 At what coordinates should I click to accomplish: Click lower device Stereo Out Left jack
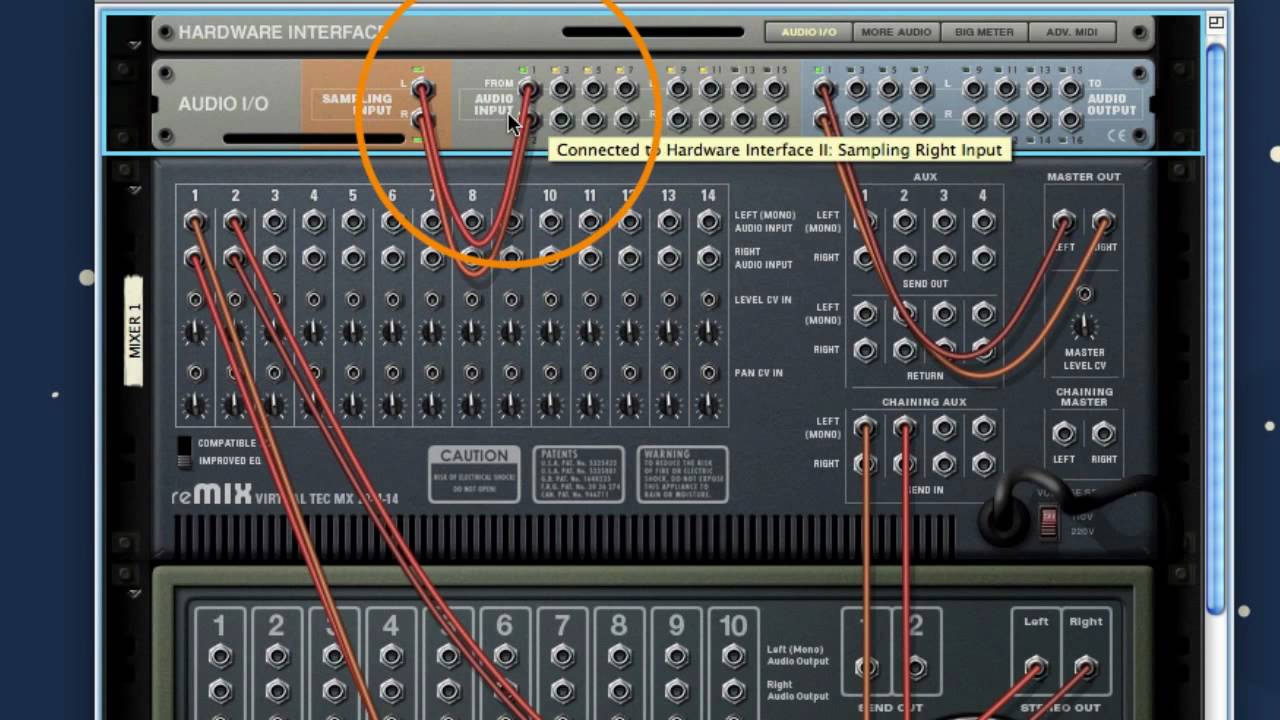[x=1036, y=666]
